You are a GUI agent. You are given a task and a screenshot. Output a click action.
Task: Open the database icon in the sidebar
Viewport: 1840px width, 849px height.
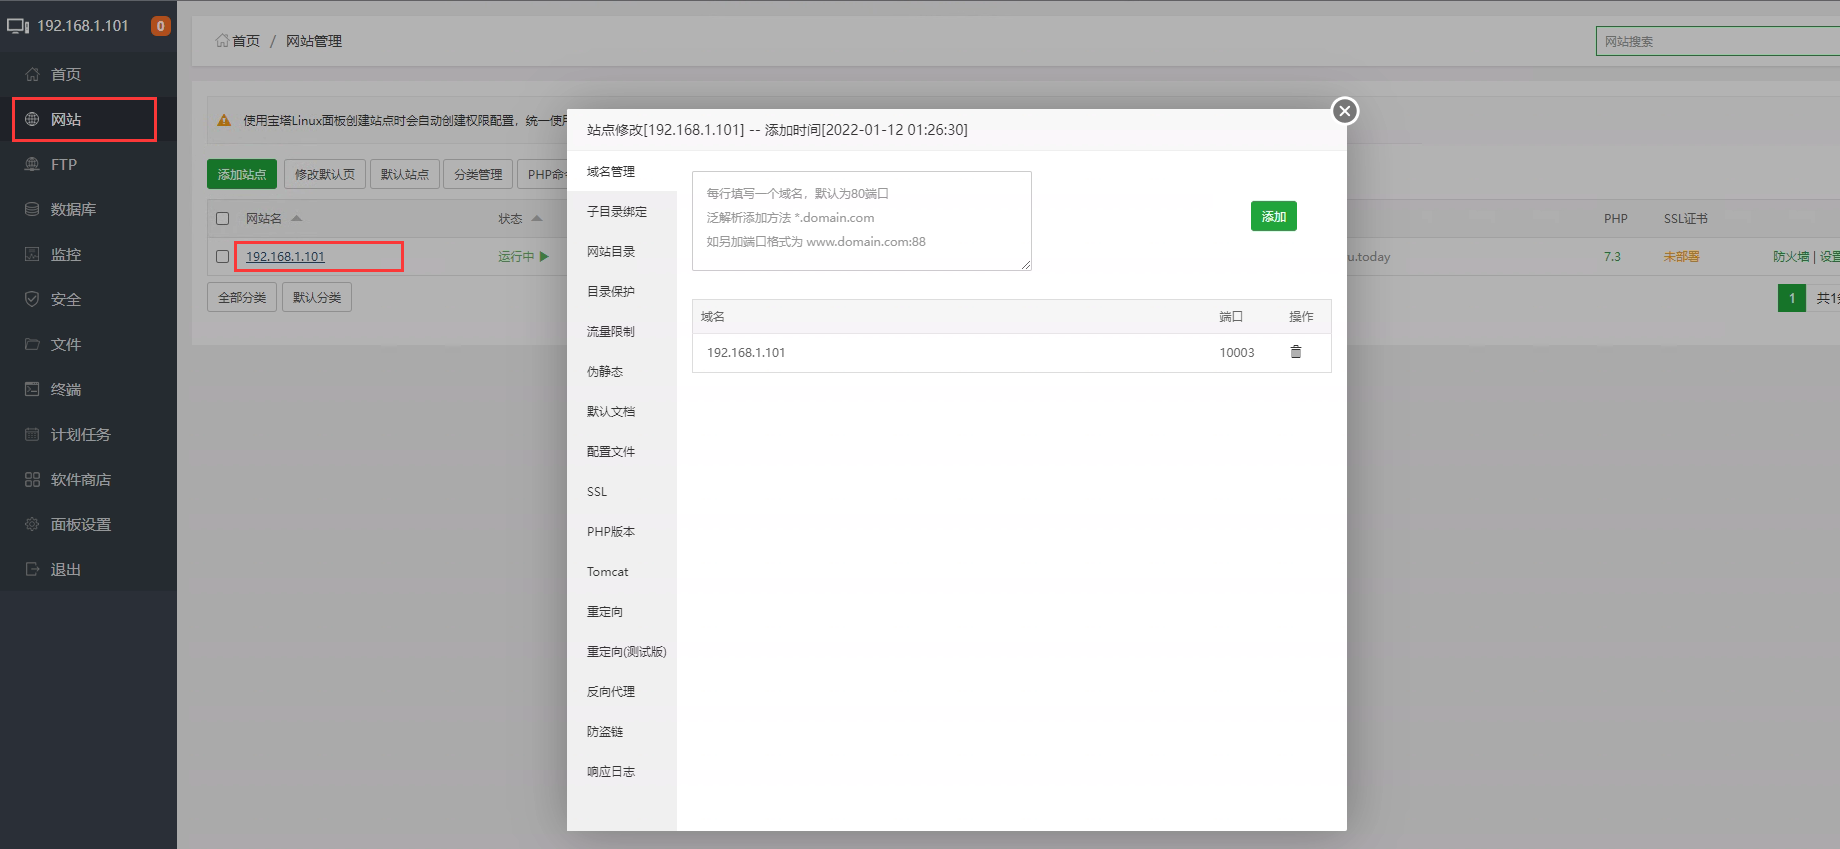pyautogui.click(x=32, y=209)
